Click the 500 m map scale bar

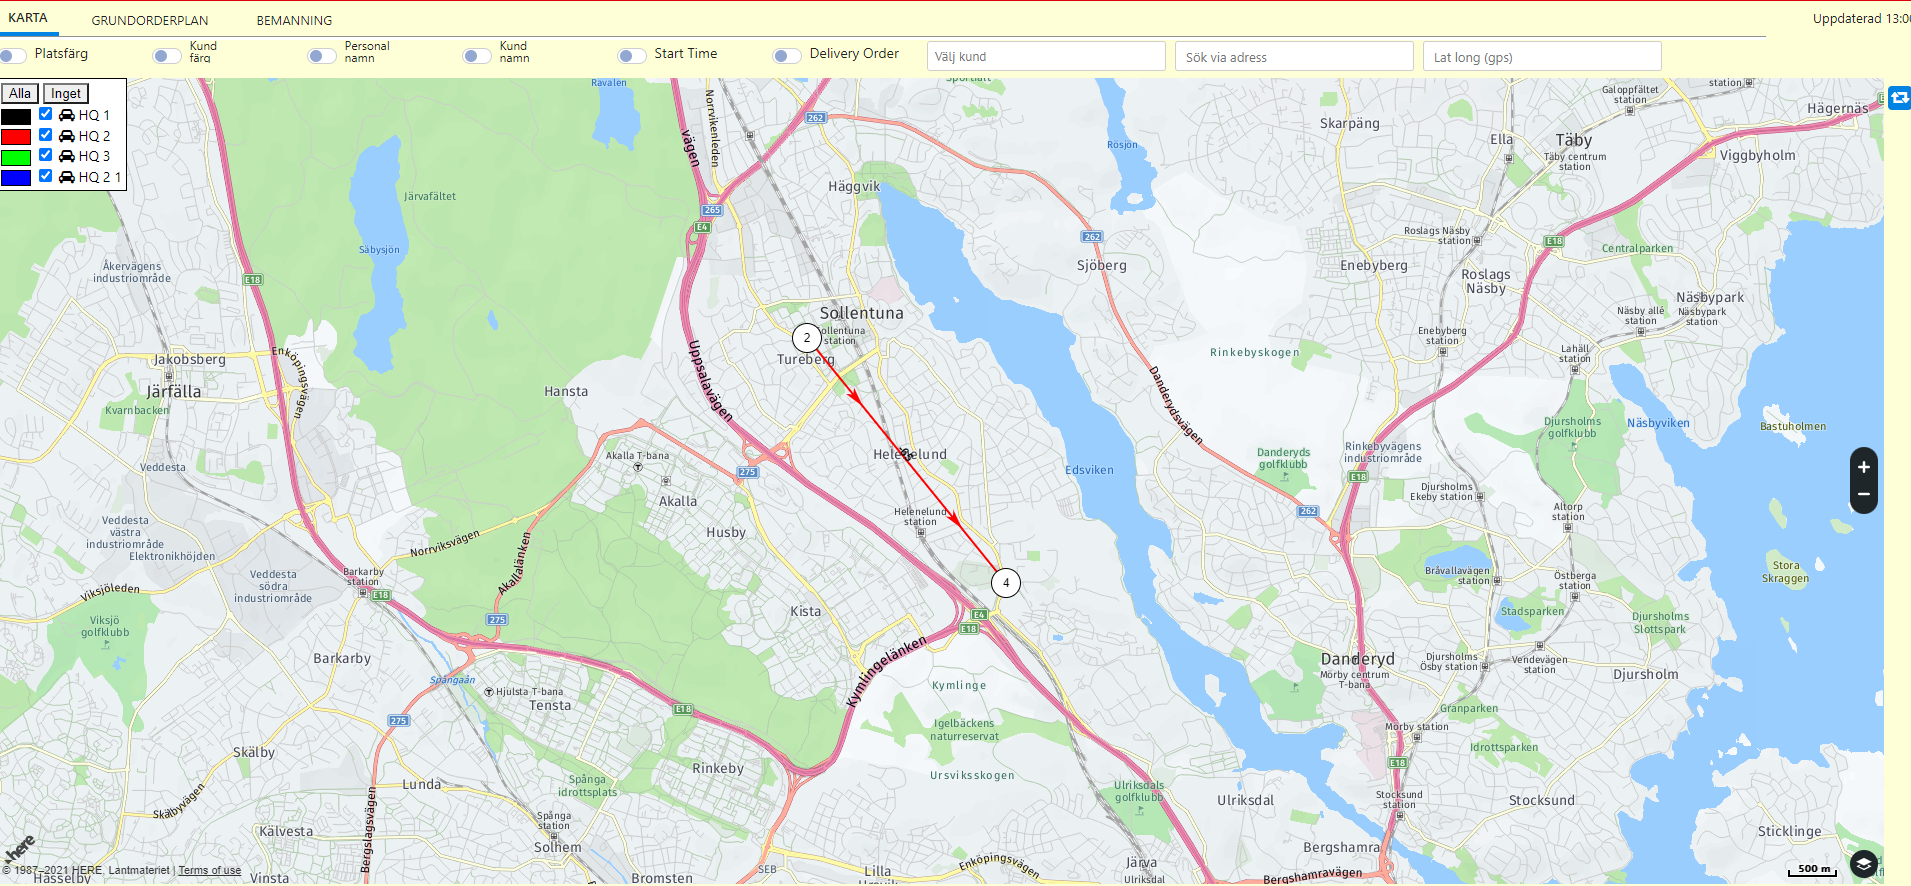click(x=1813, y=870)
